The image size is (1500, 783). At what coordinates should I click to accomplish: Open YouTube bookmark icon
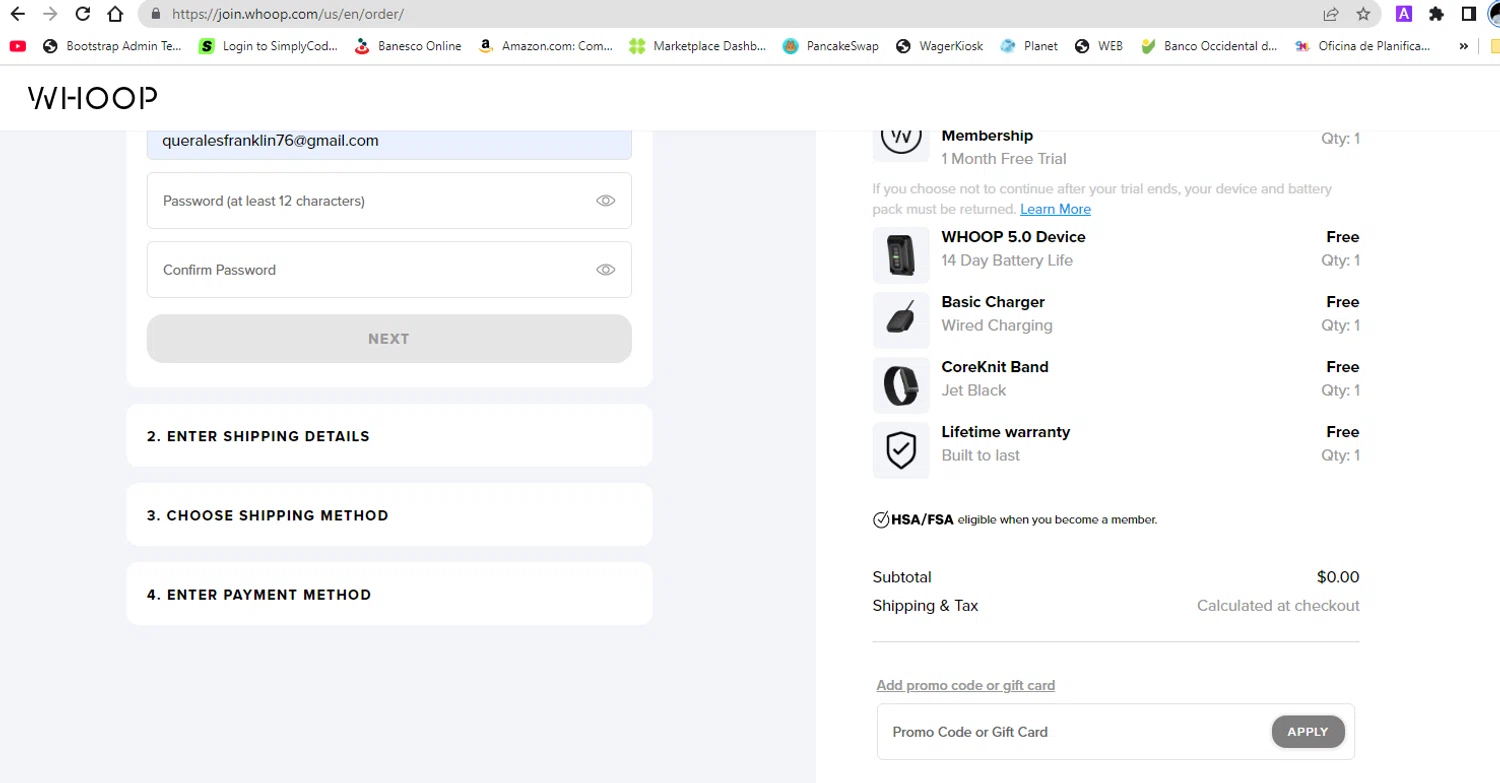tap(17, 46)
